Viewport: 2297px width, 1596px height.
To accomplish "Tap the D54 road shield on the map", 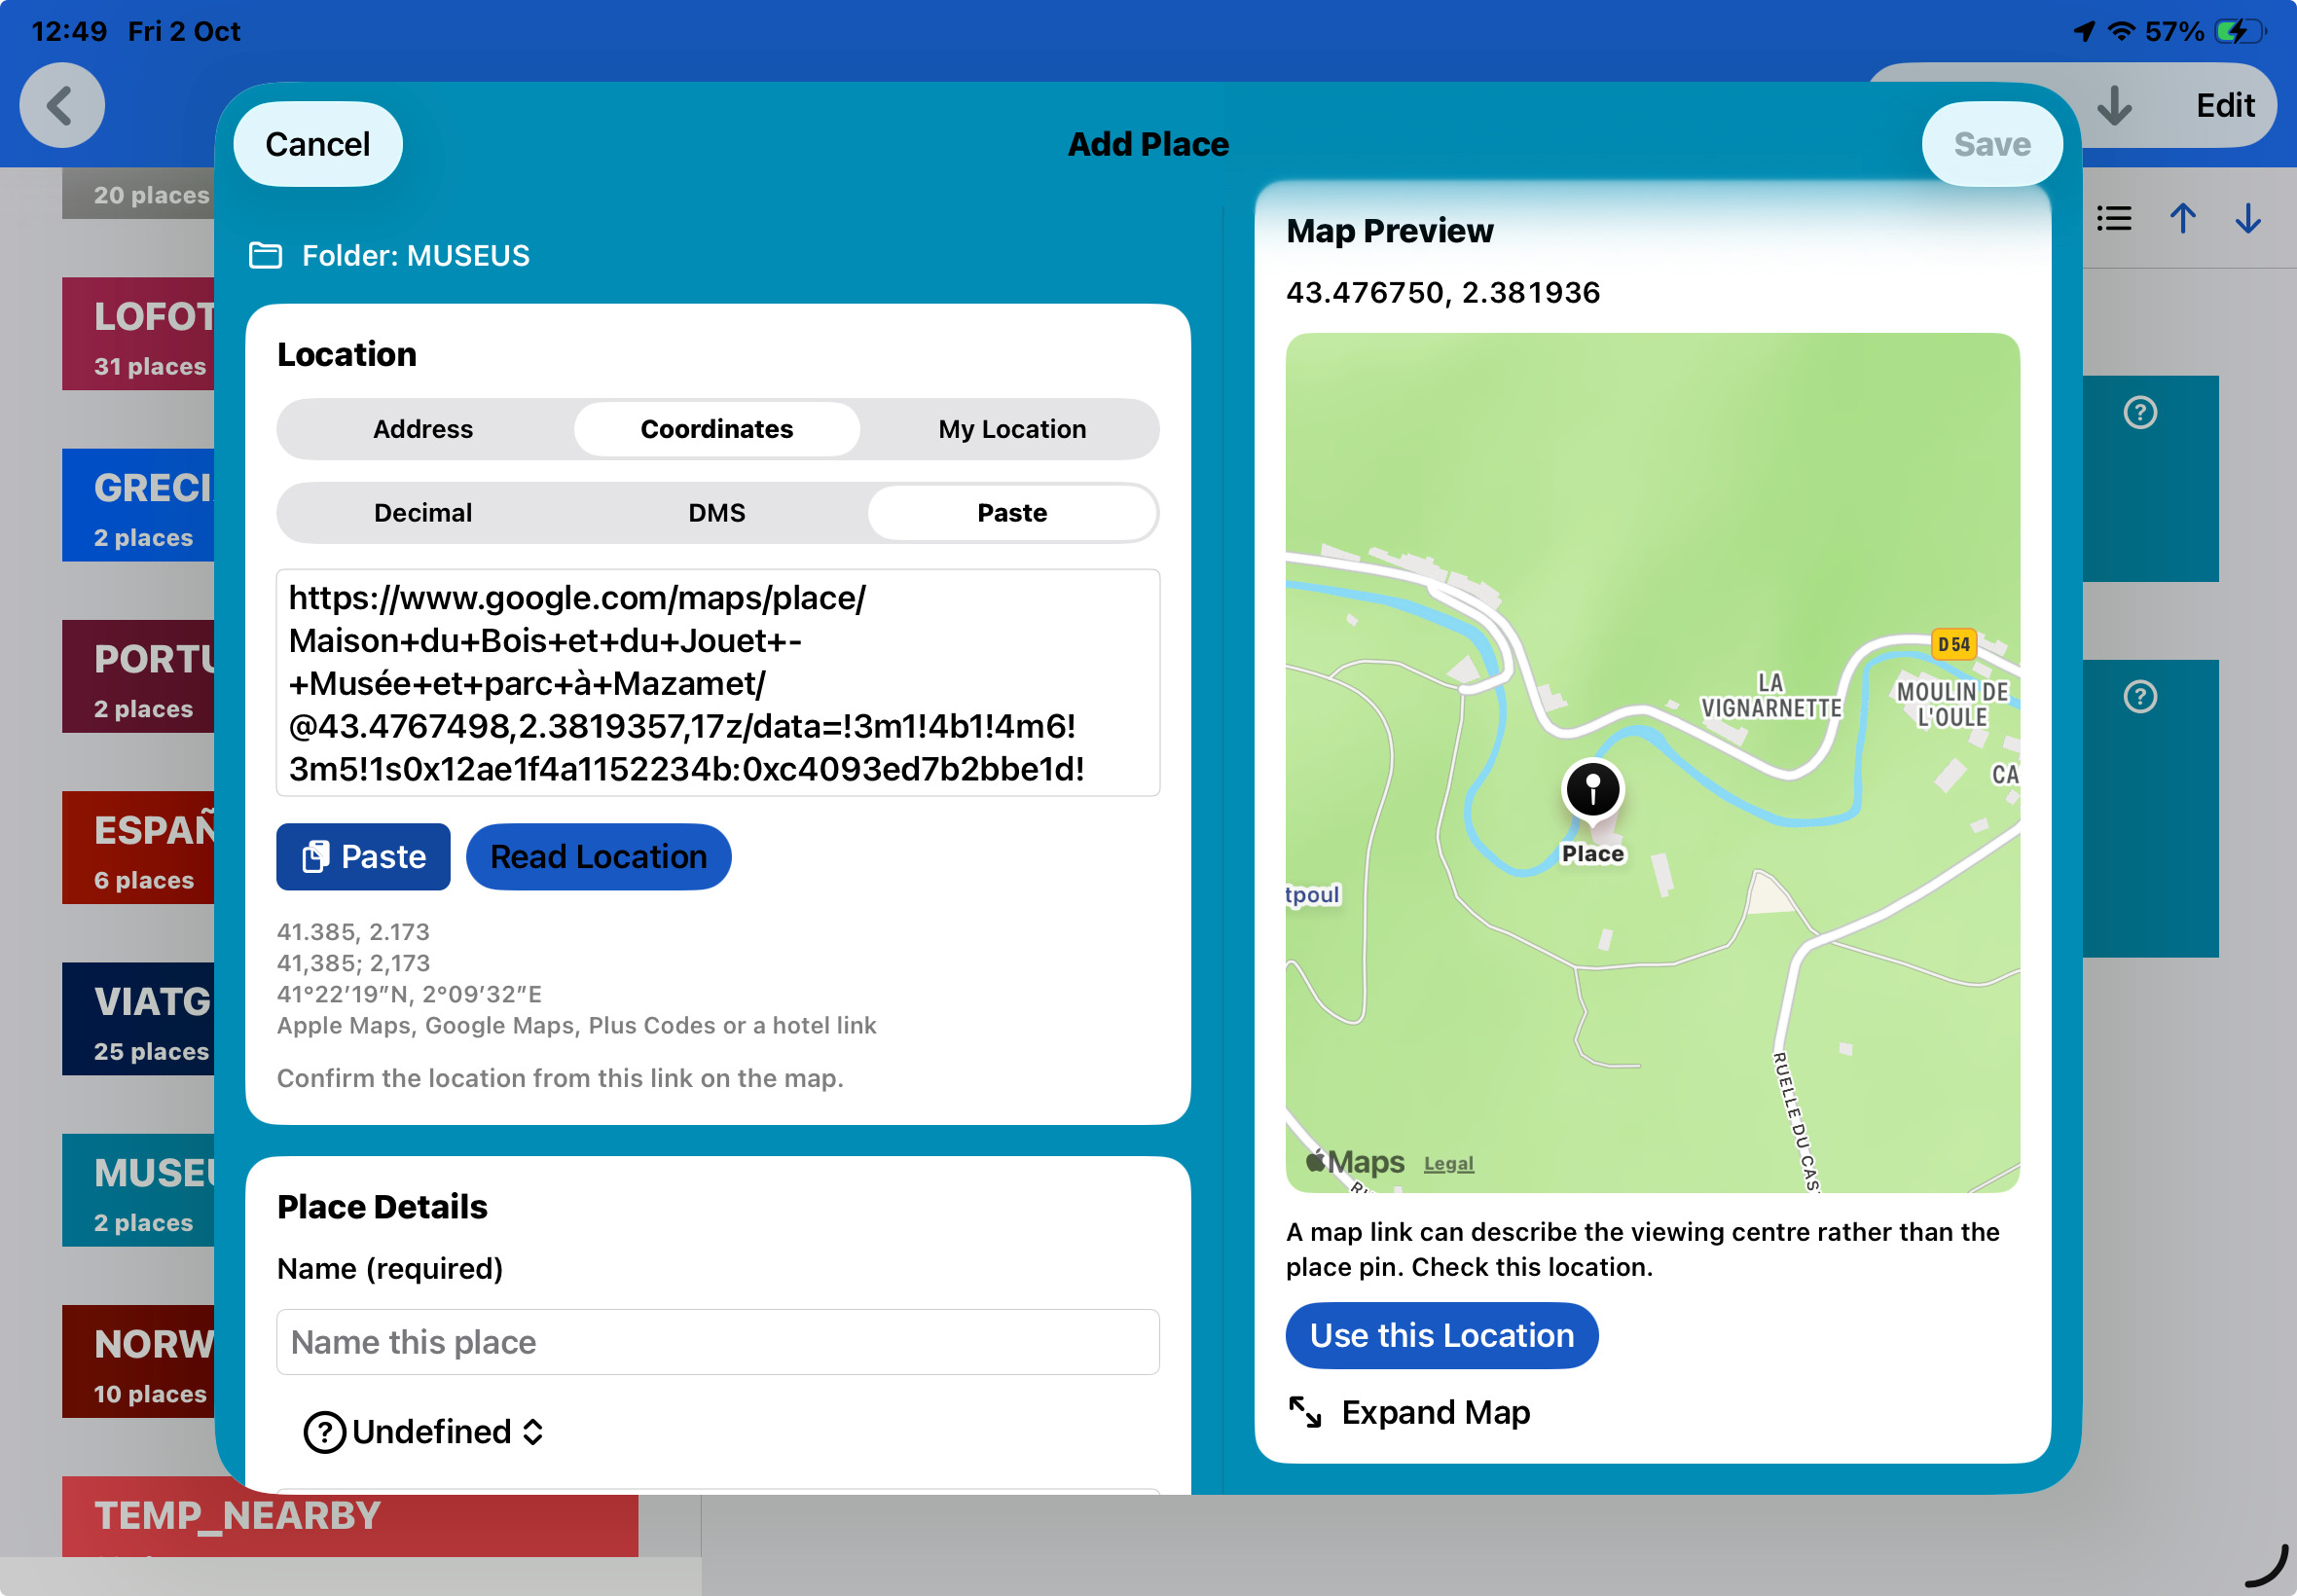I will coord(1953,645).
